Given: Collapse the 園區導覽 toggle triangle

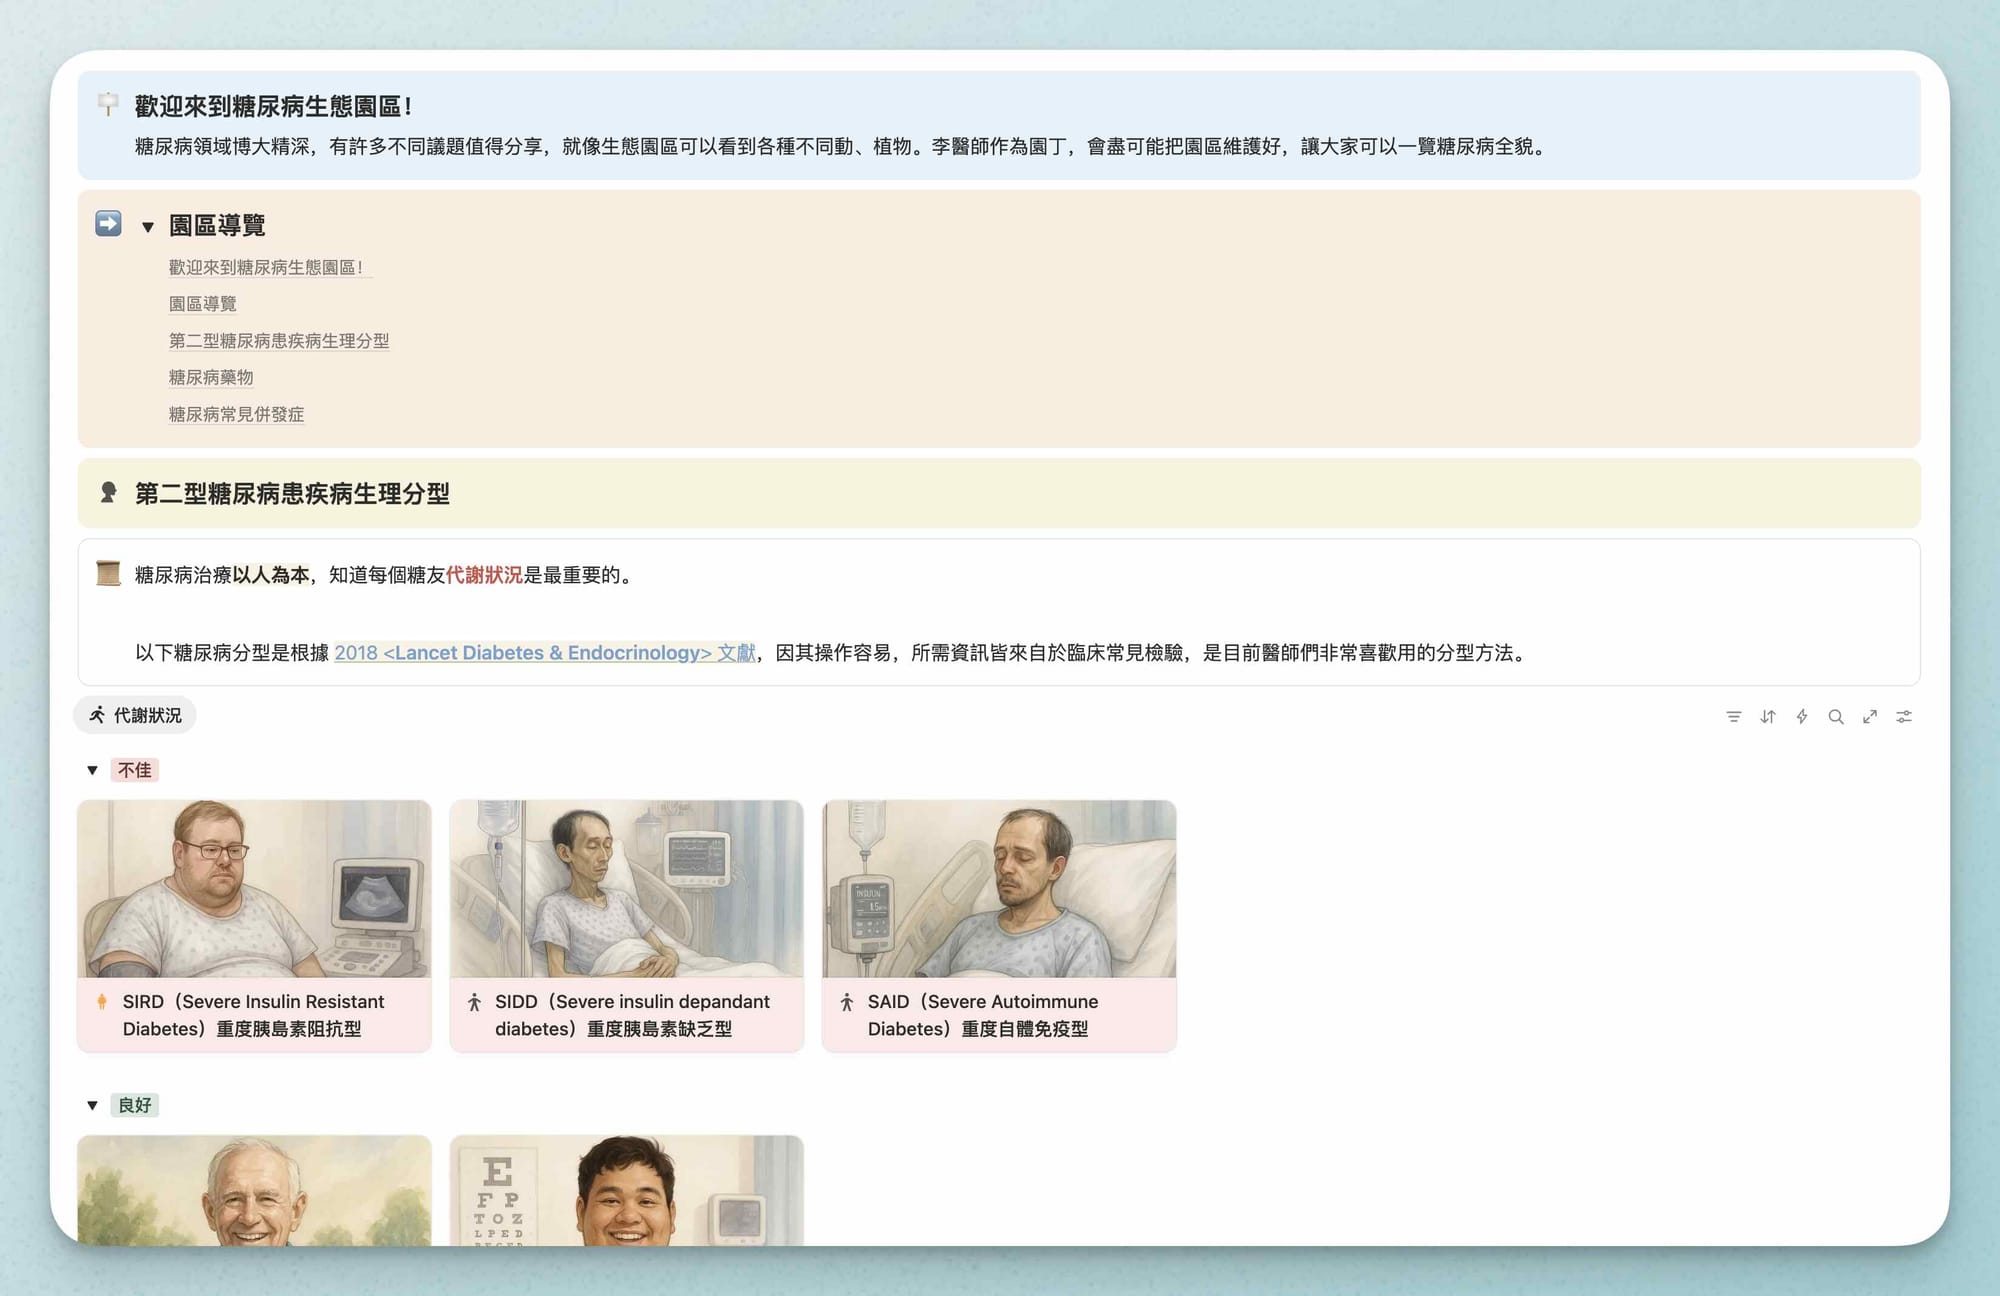Looking at the screenshot, I should pyautogui.click(x=147, y=227).
